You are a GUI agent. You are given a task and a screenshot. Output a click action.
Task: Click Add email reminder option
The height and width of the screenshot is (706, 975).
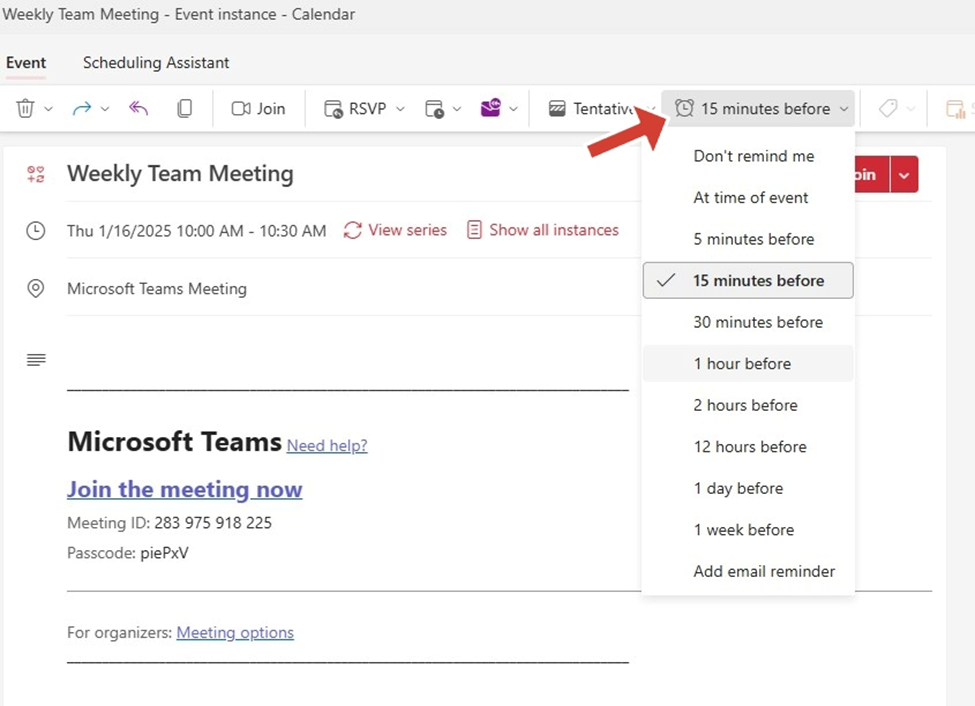pyautogui.click(x=748, y=571)
